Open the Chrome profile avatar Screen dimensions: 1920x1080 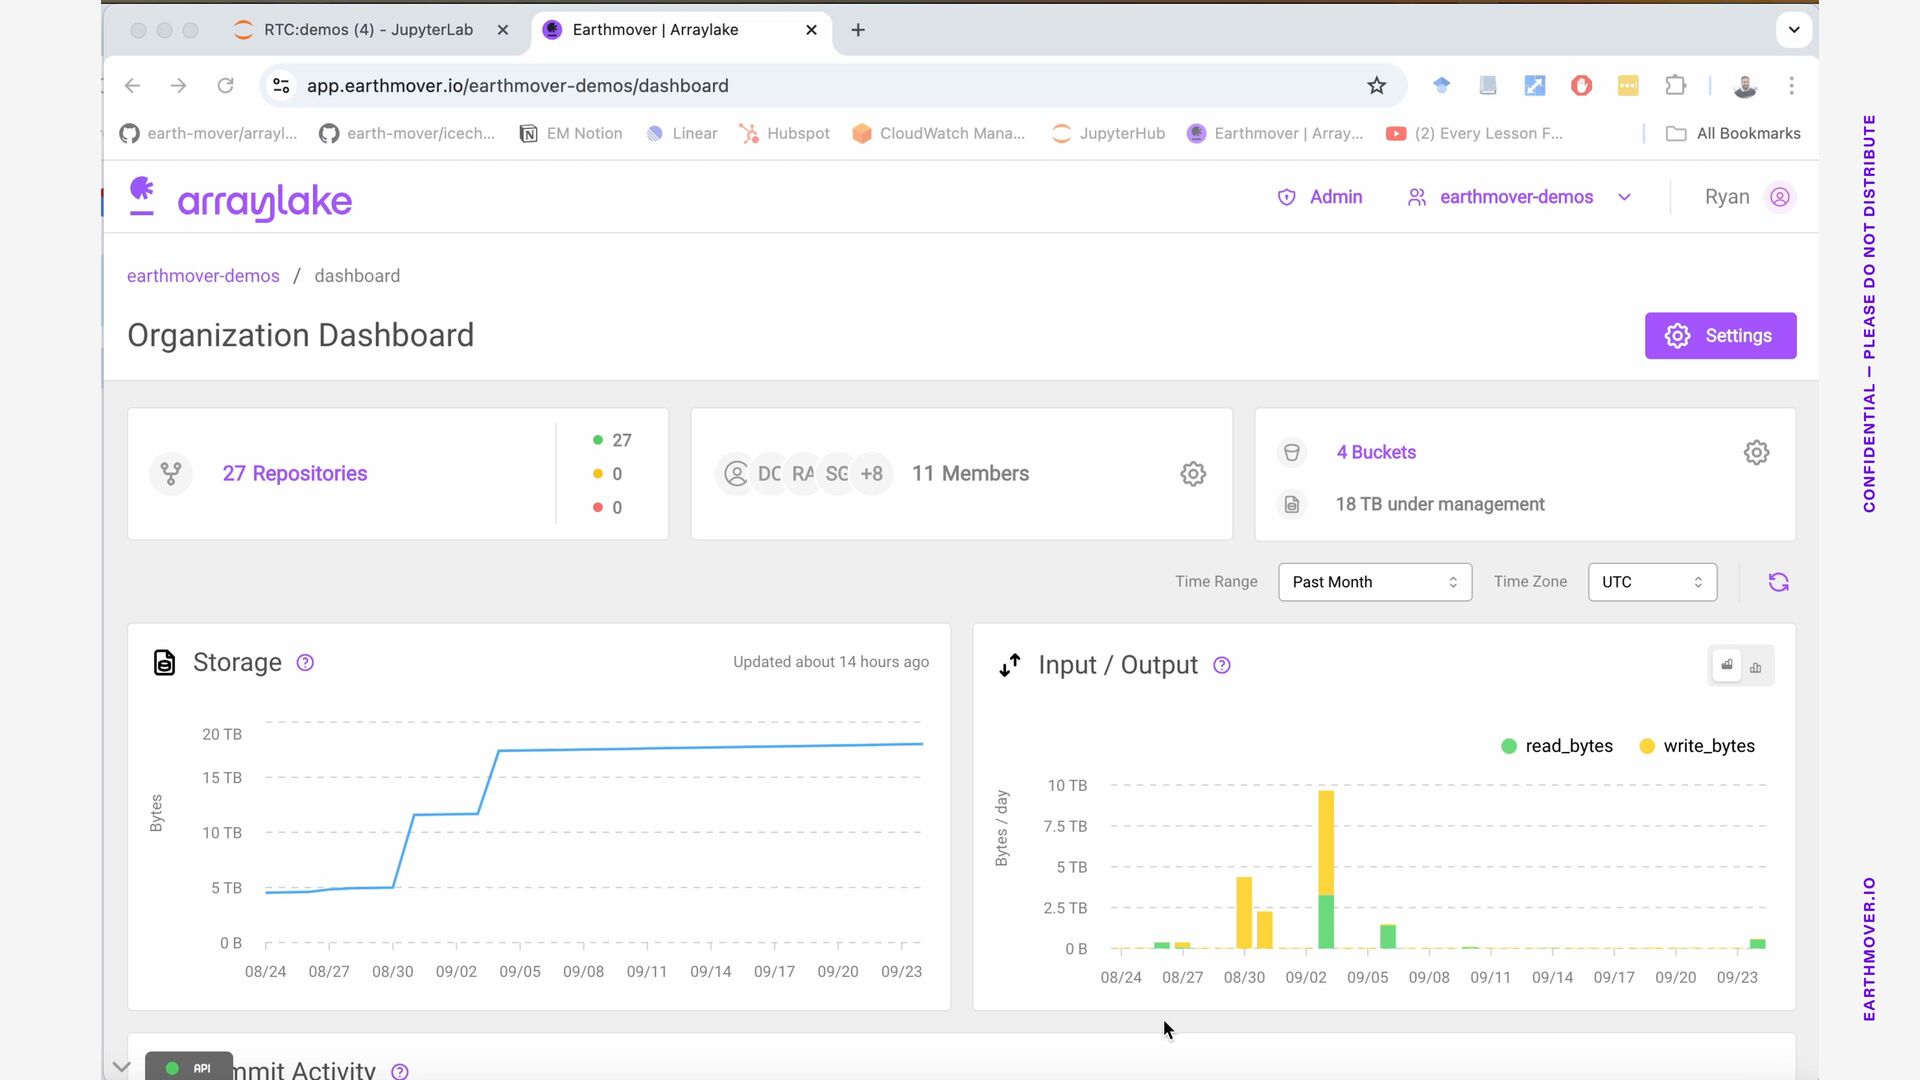pos(1745,86)
